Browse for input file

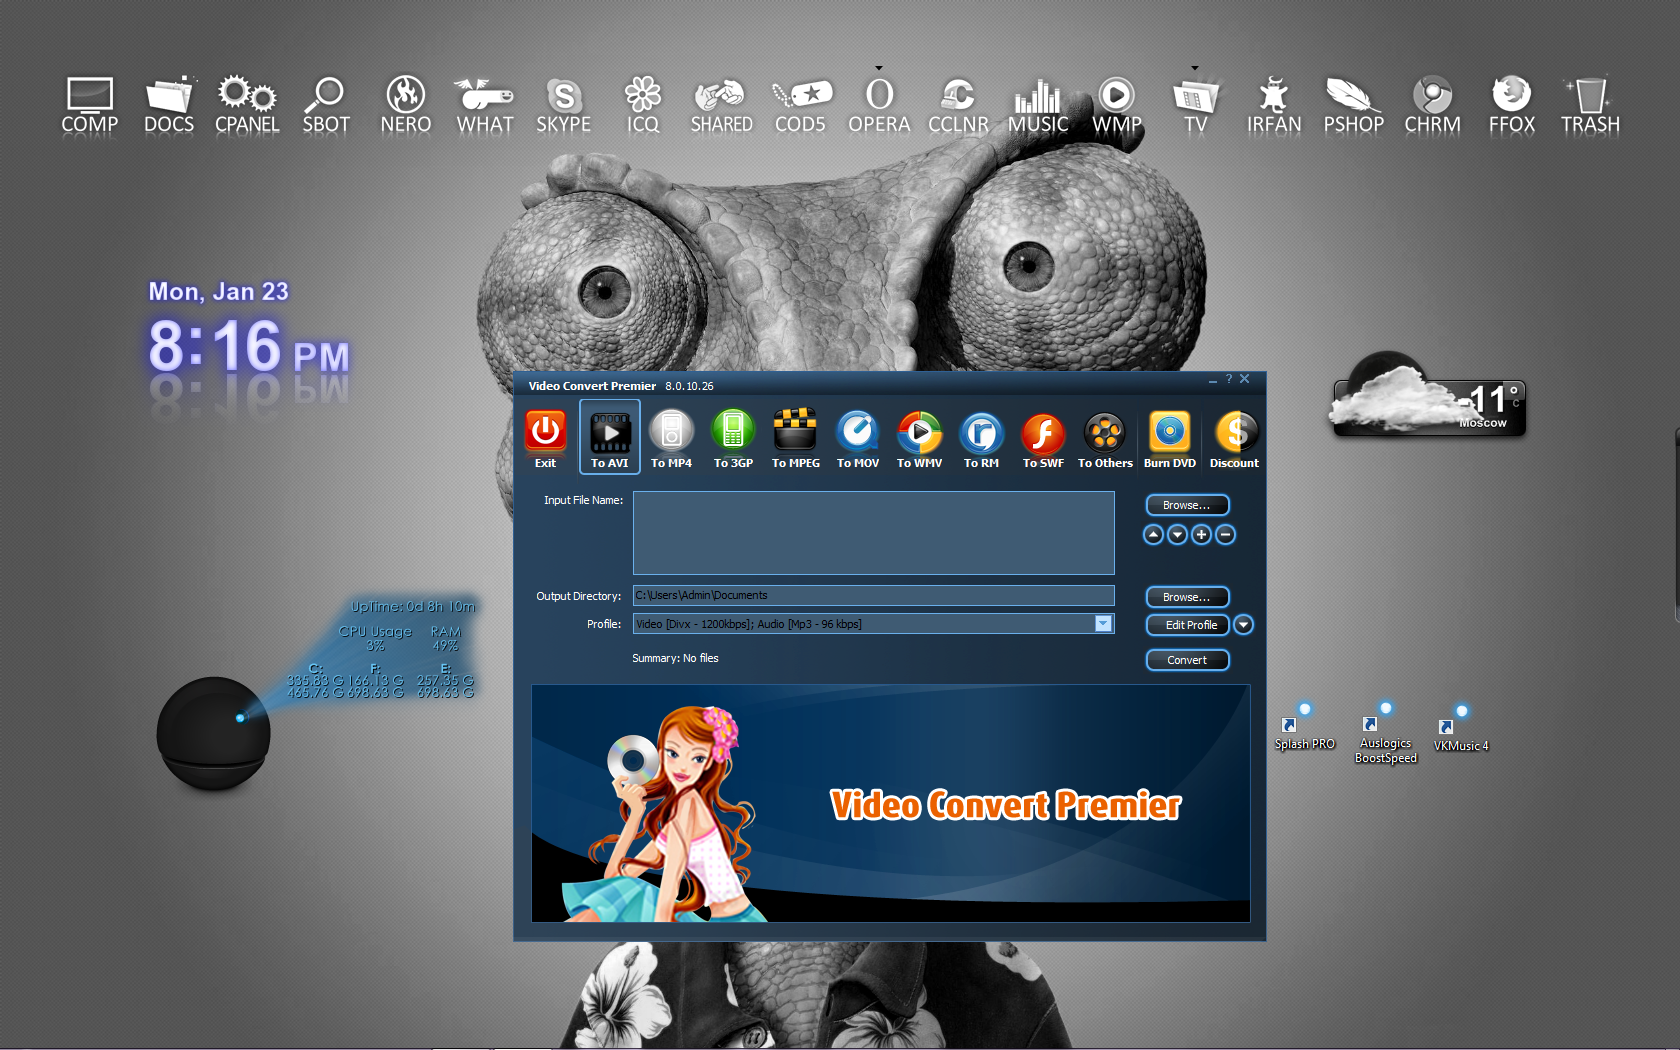point(1187,505)
